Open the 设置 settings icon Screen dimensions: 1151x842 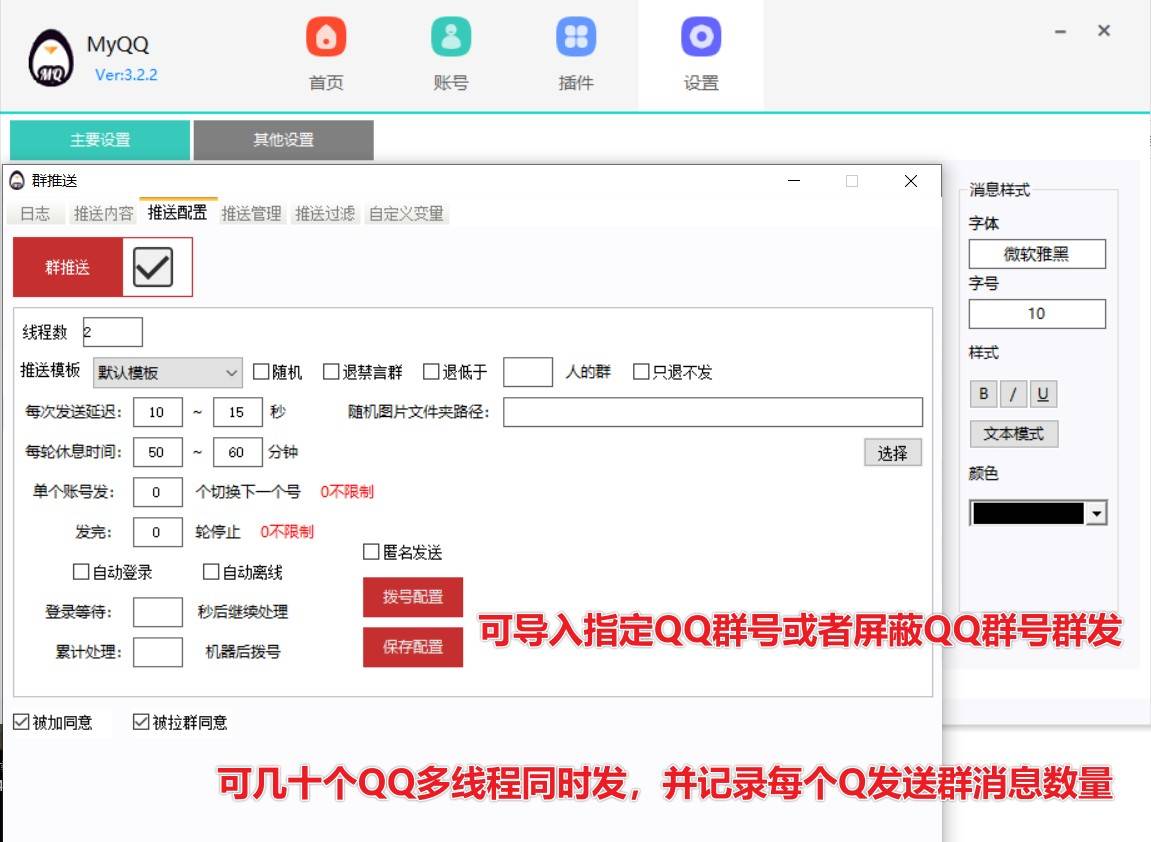pyautogui.click(x=701, y=38)
